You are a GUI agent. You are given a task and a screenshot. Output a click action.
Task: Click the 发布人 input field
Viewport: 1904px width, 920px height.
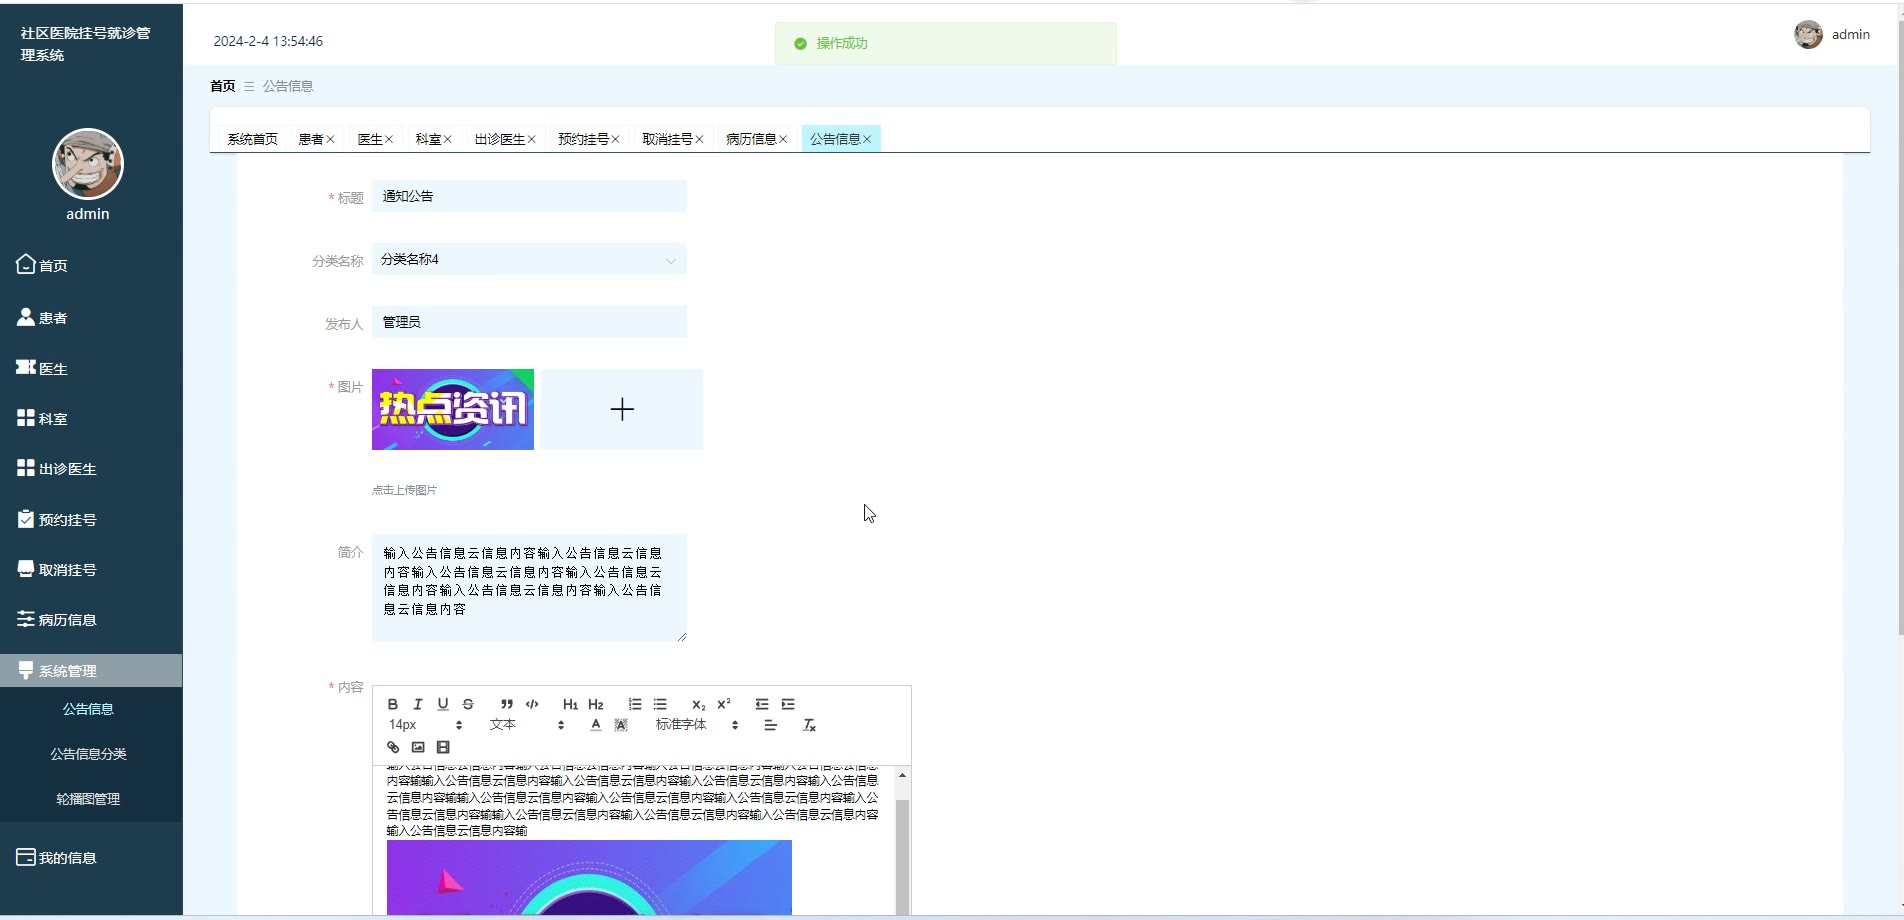529,322
